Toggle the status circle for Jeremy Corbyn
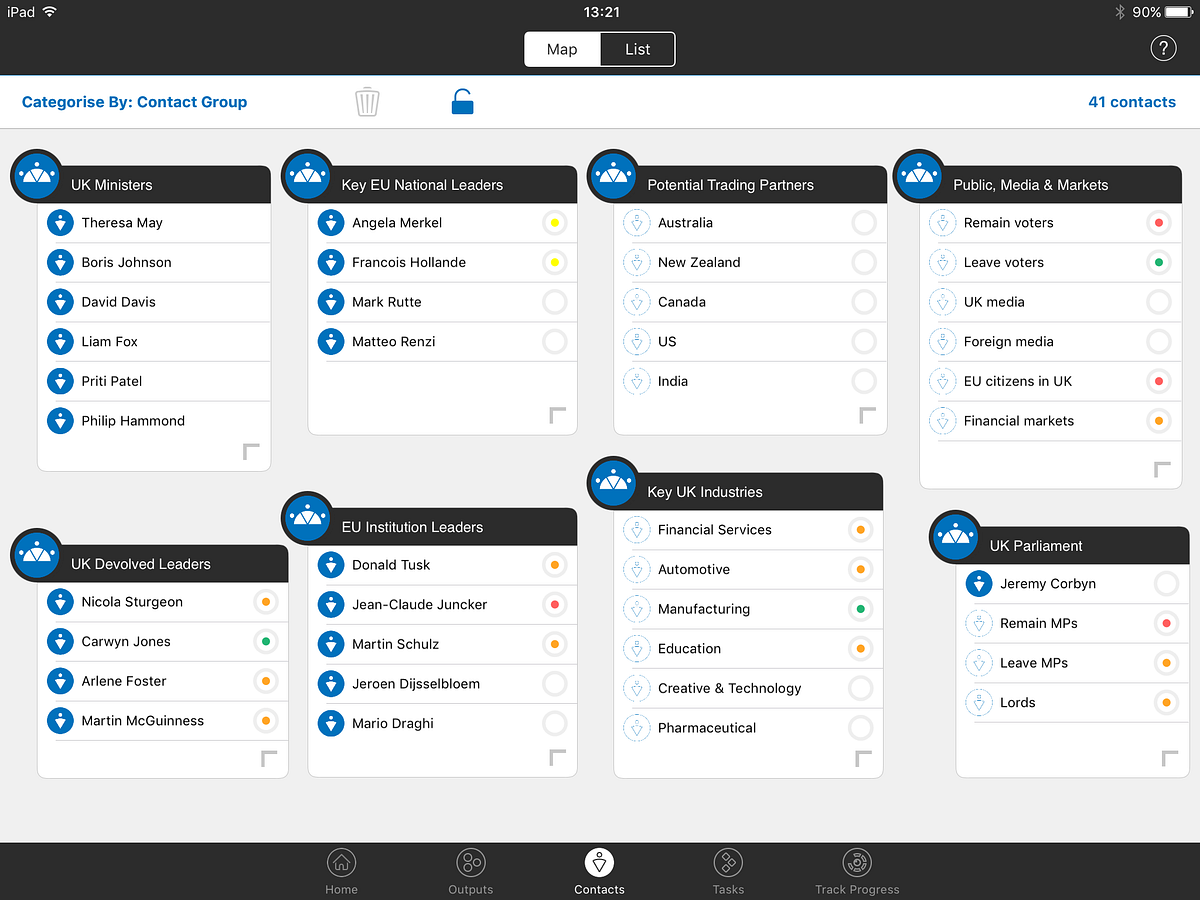This screenshot has height=900, width=1200. (x=1166, y=584)
